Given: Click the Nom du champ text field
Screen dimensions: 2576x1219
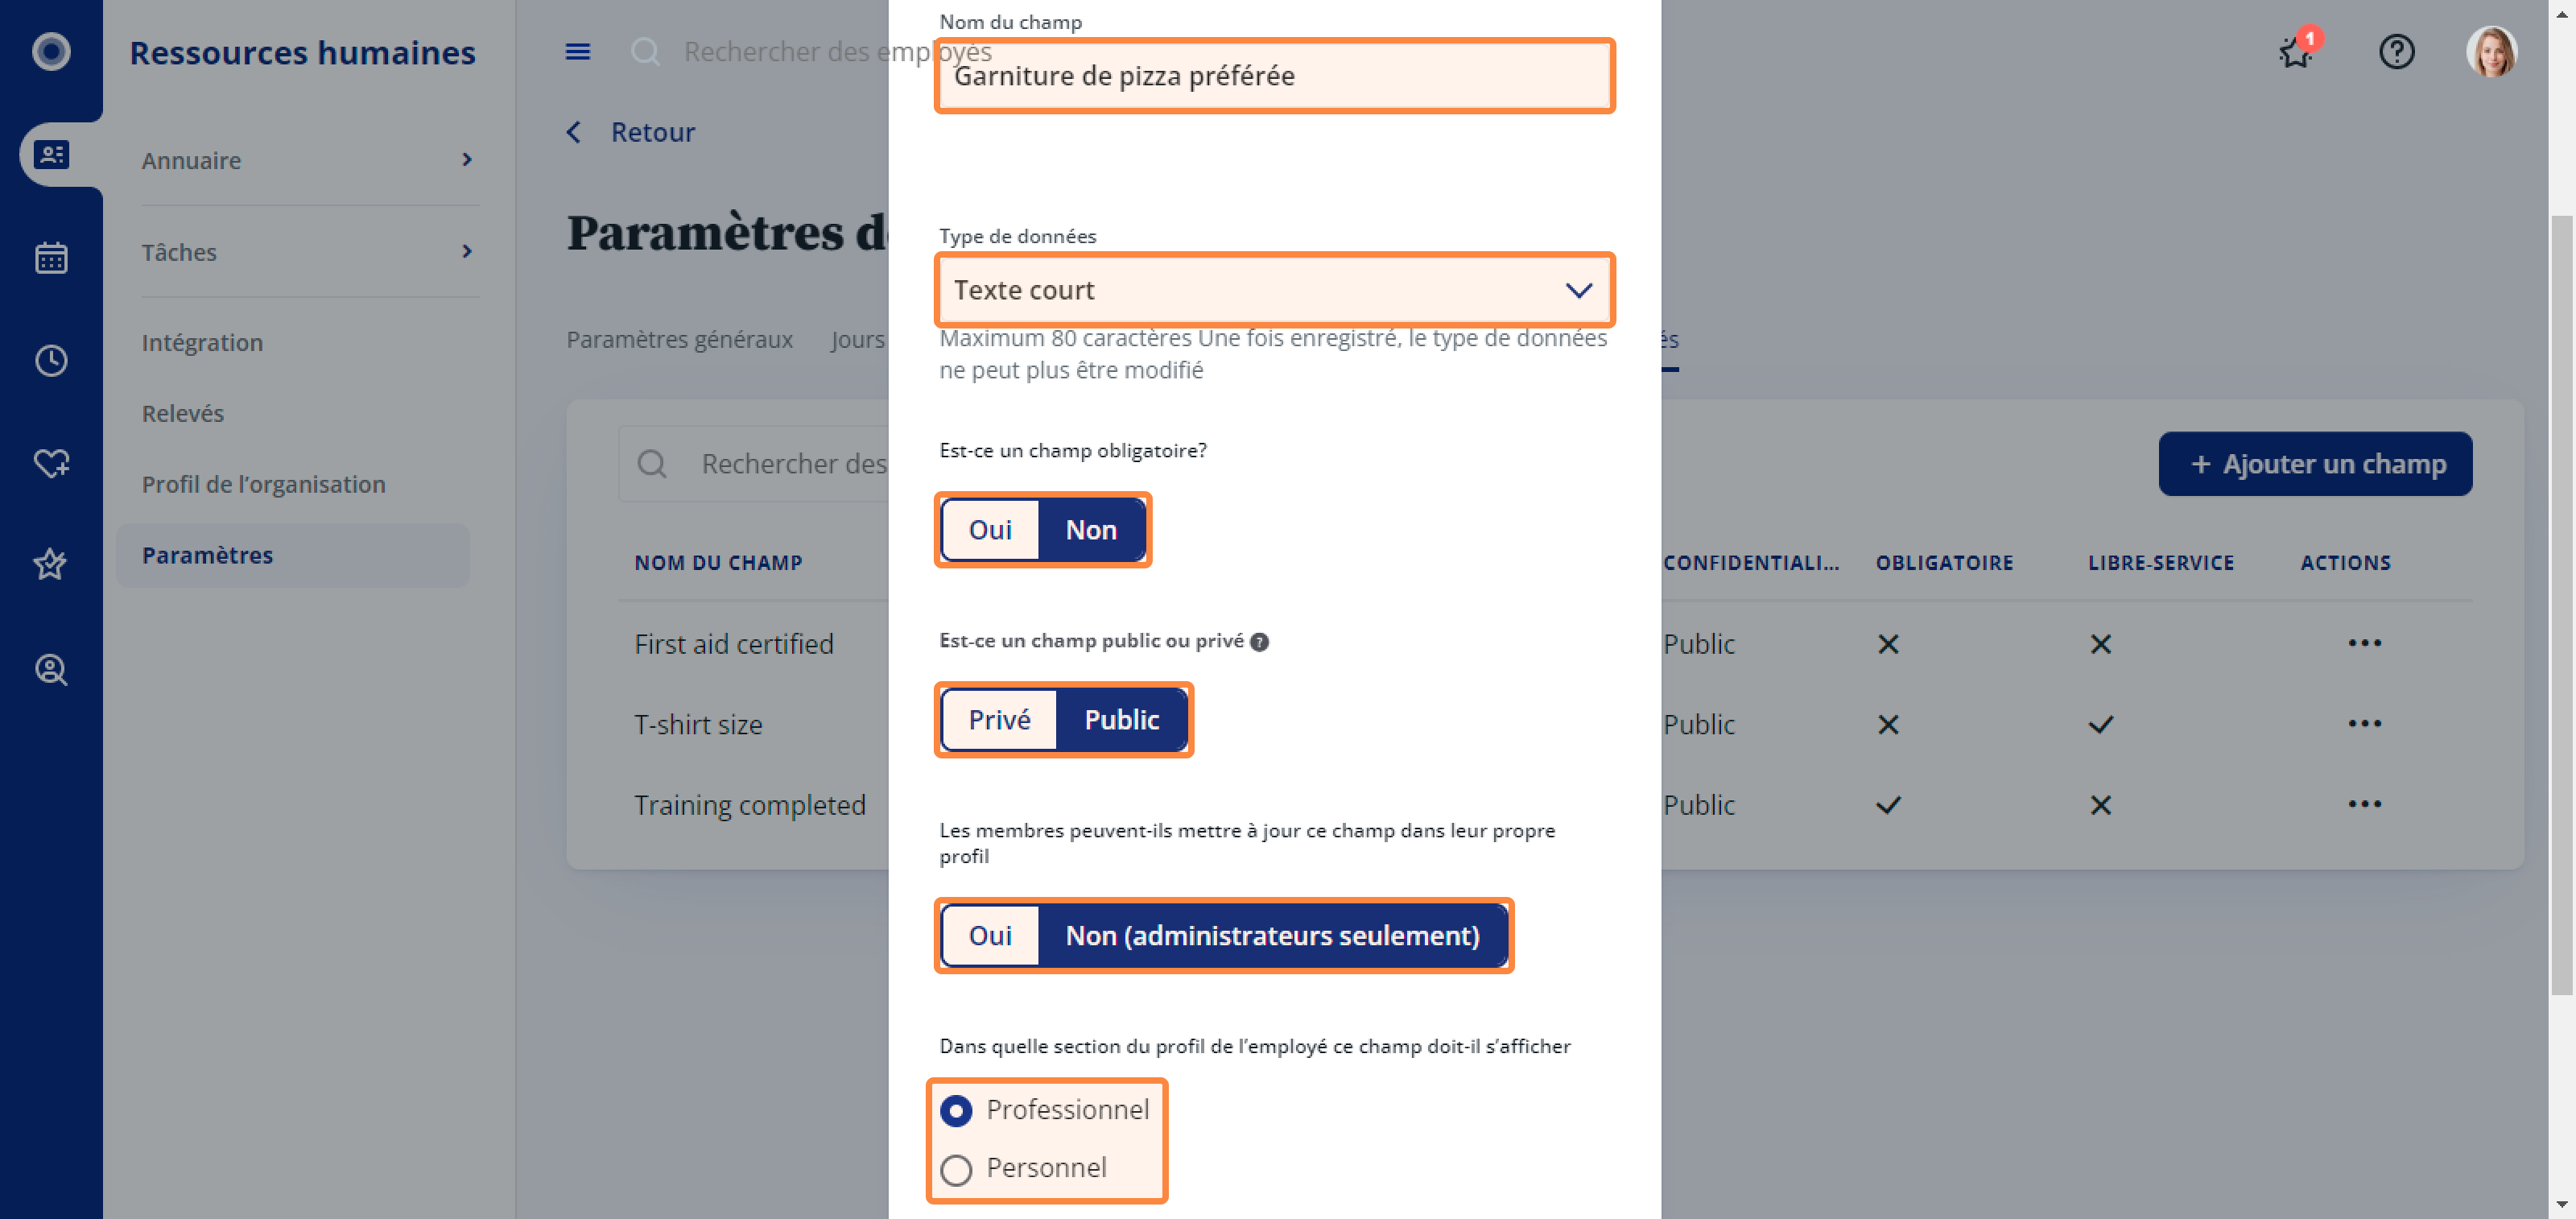Looking at the screenshot, I should pos(1274,76).
